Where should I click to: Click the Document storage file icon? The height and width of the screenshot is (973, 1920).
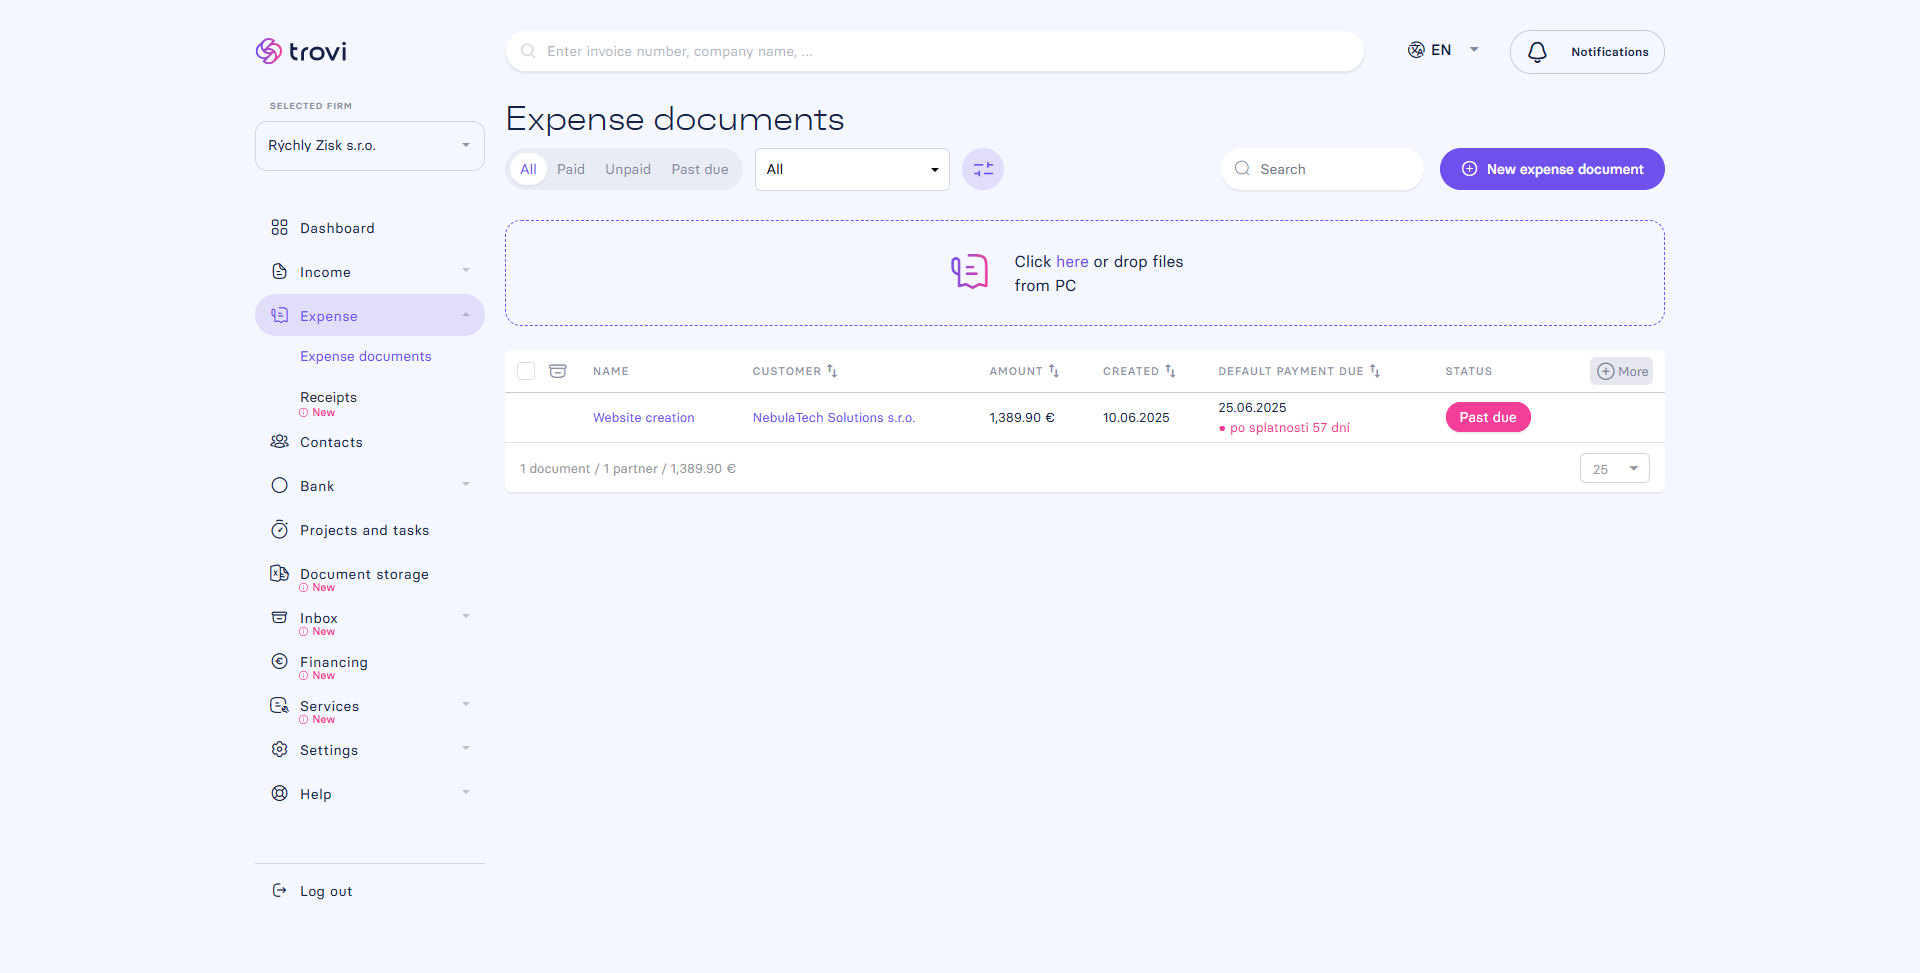point(279,574)
